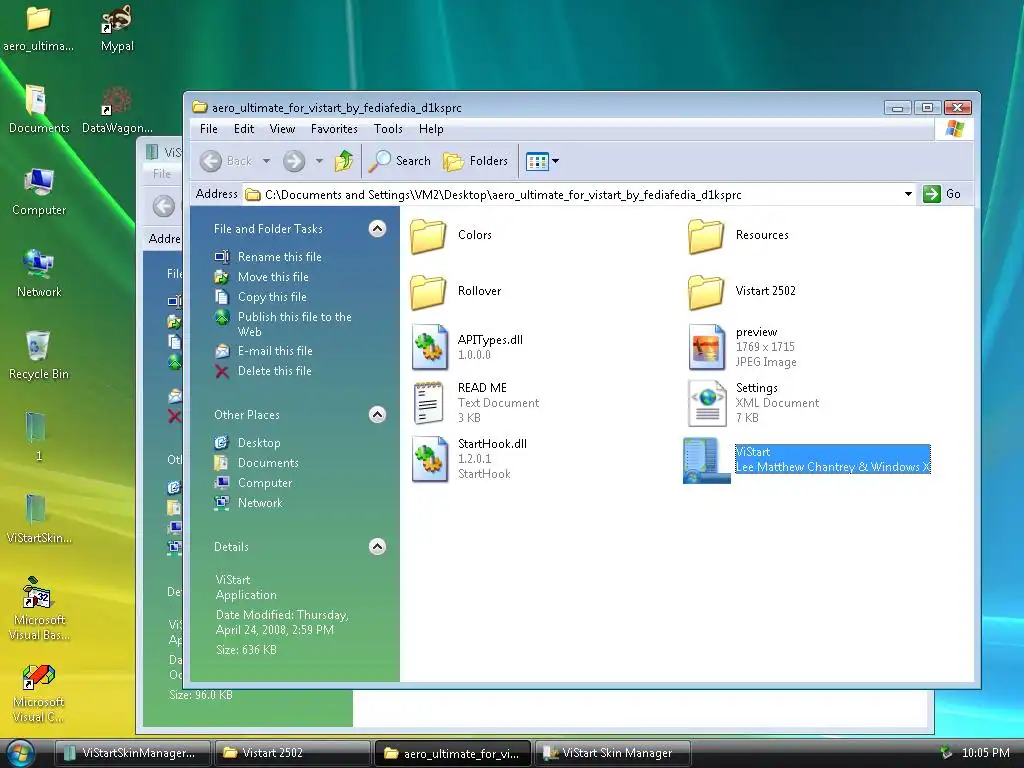Image resolution: width=1024 pixels, height=768 pixels.
Task: Select the preview JPEG image icon
Action: coord(707,347)
